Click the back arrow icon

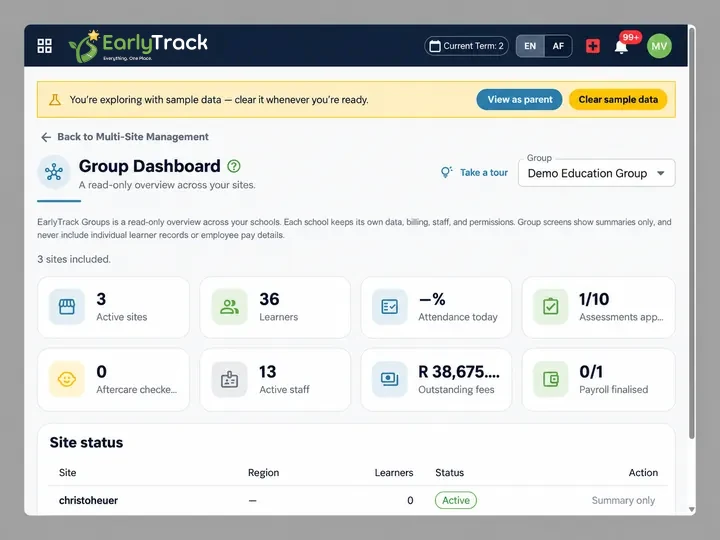[46, 137]
